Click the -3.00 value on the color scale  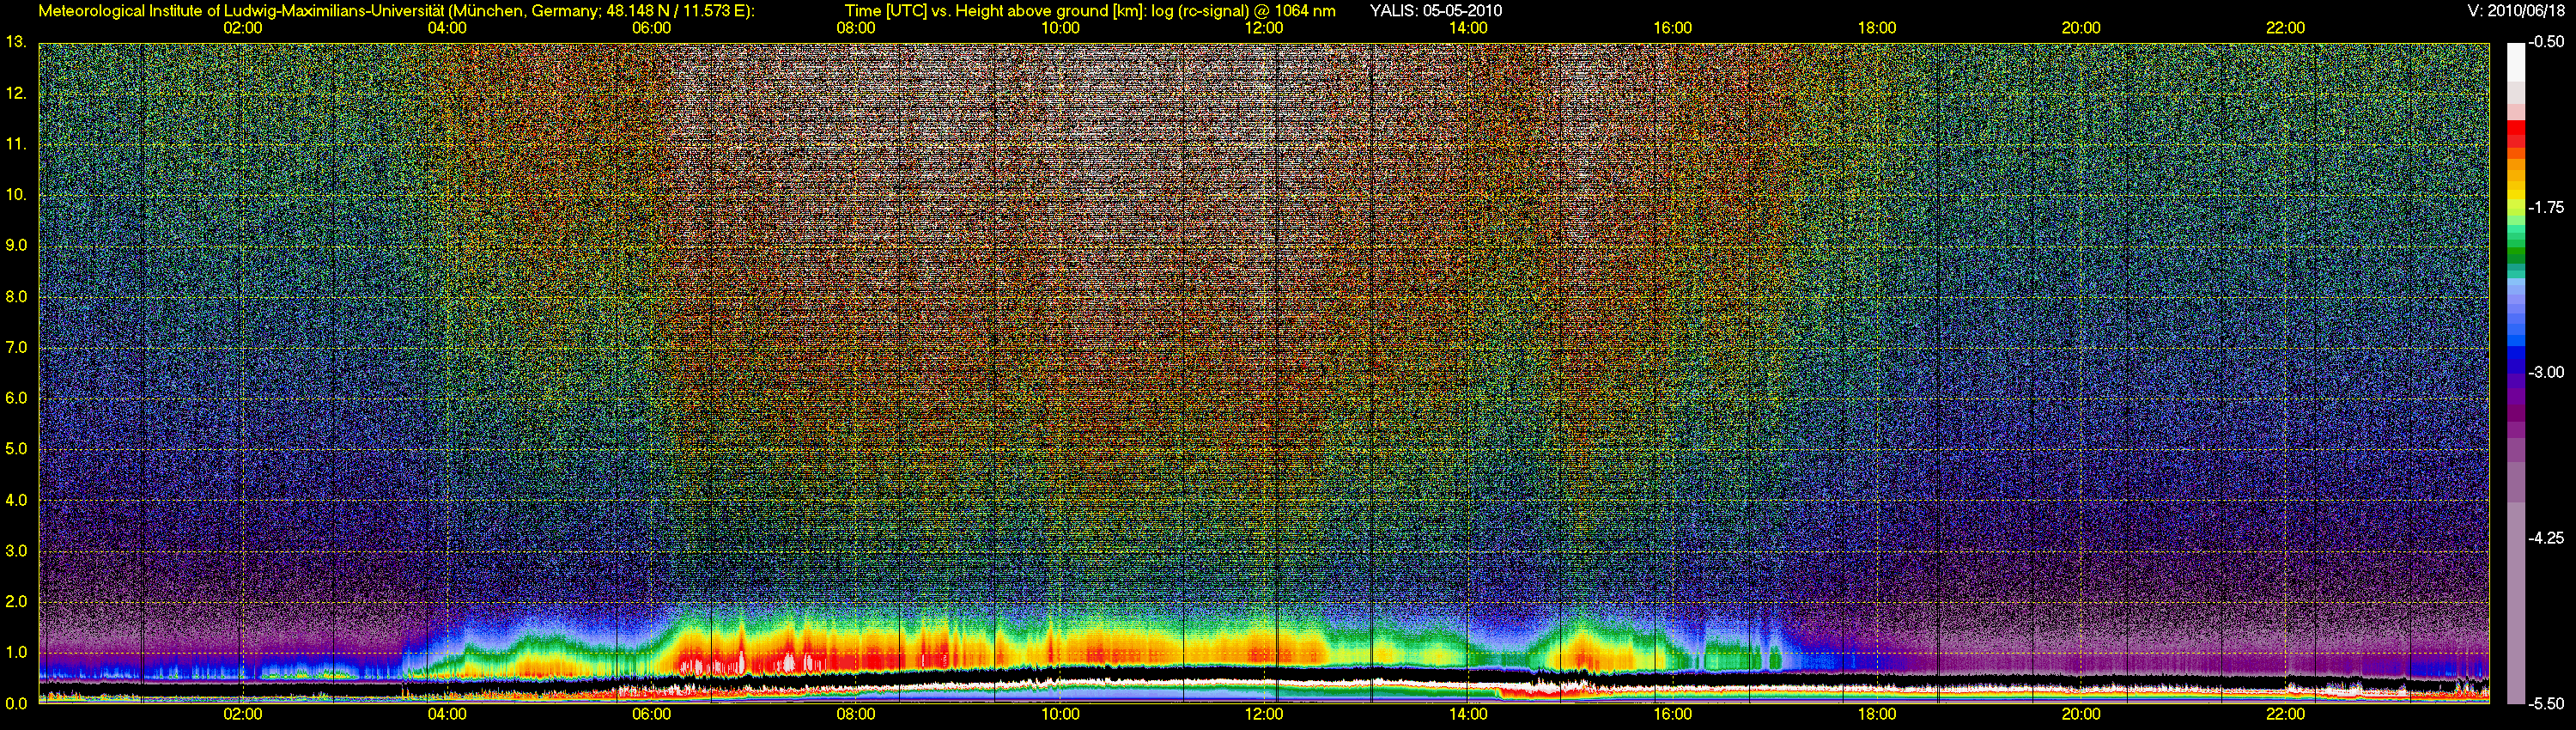click(2548, 372)
